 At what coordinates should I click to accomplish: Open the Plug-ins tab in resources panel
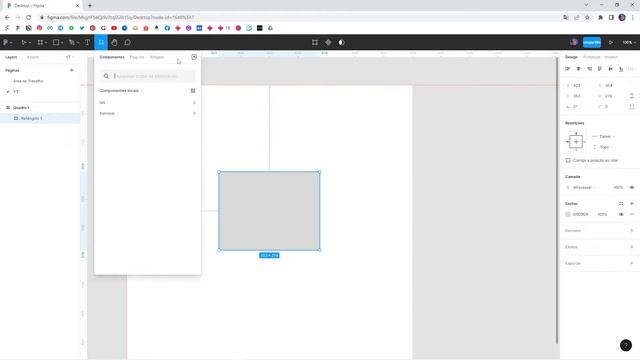click(x=137, y=57)
